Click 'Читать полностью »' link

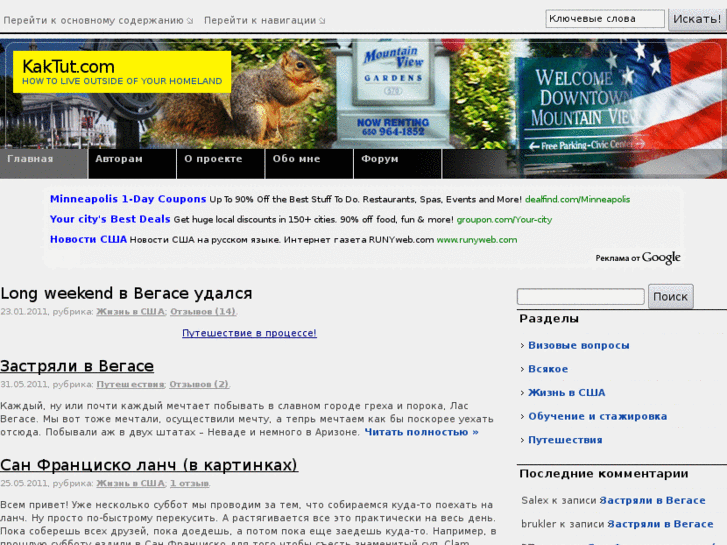pos(421,432)
